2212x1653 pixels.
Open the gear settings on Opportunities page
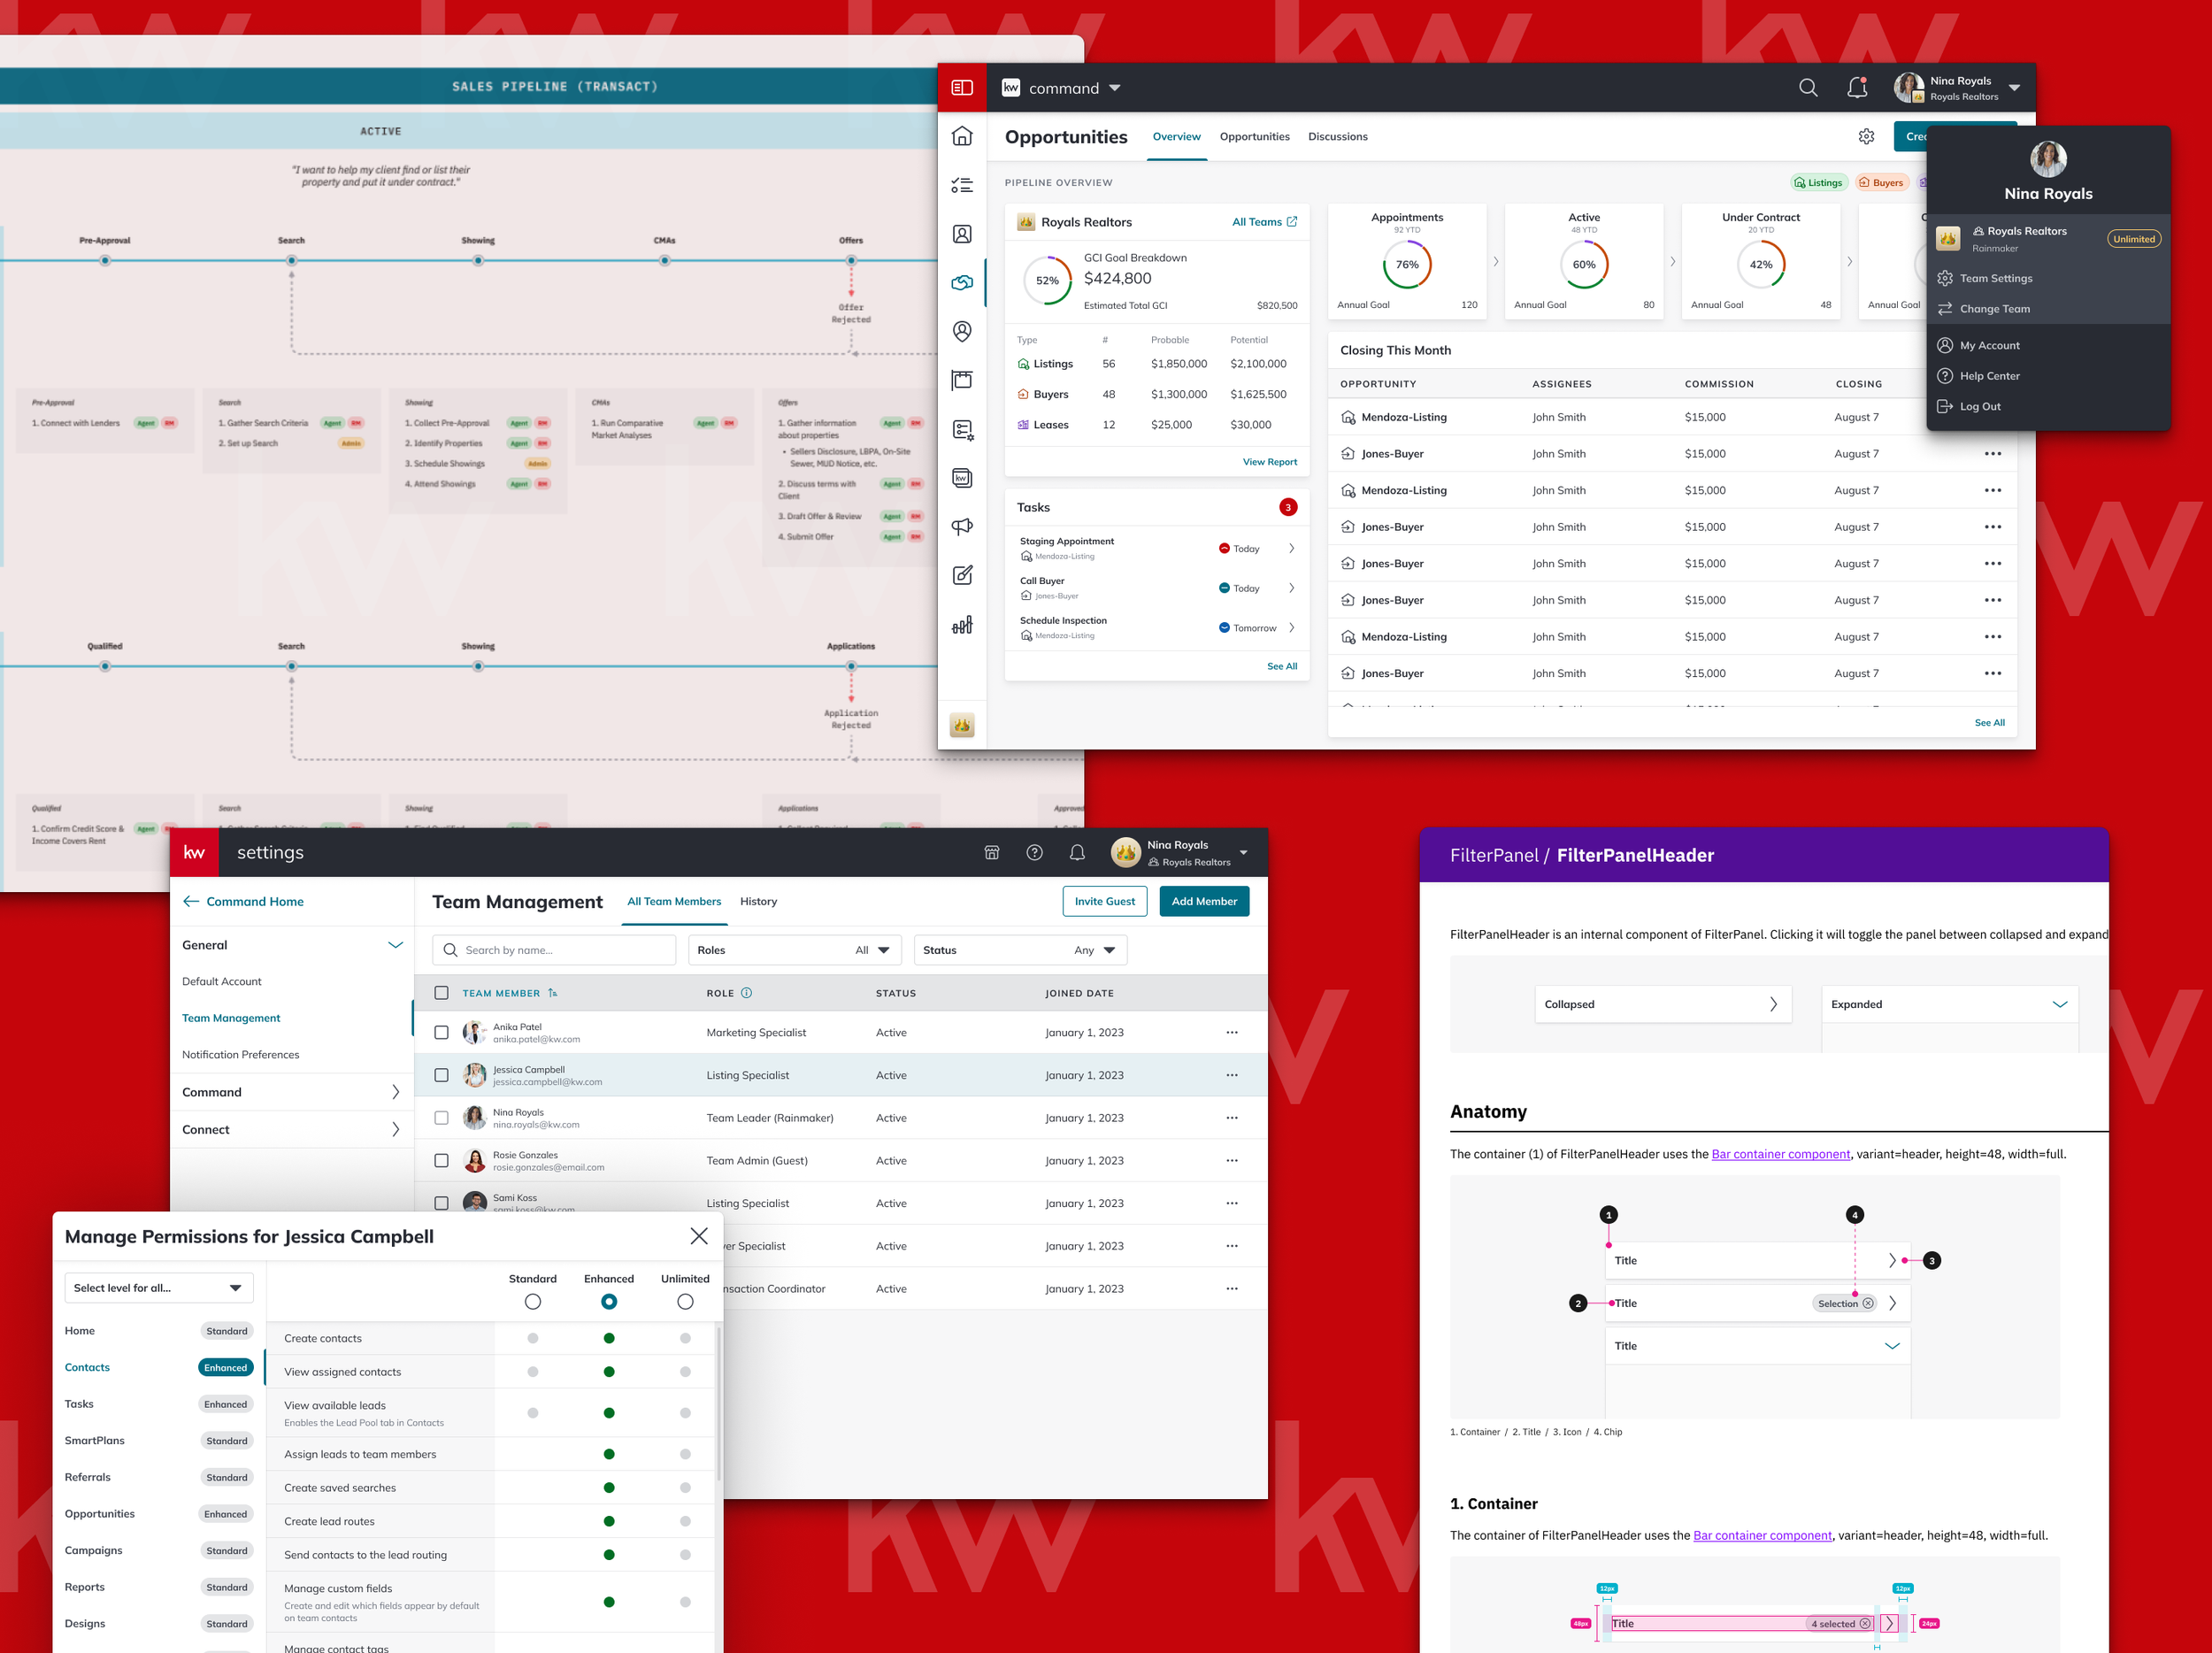[1866, 137]
